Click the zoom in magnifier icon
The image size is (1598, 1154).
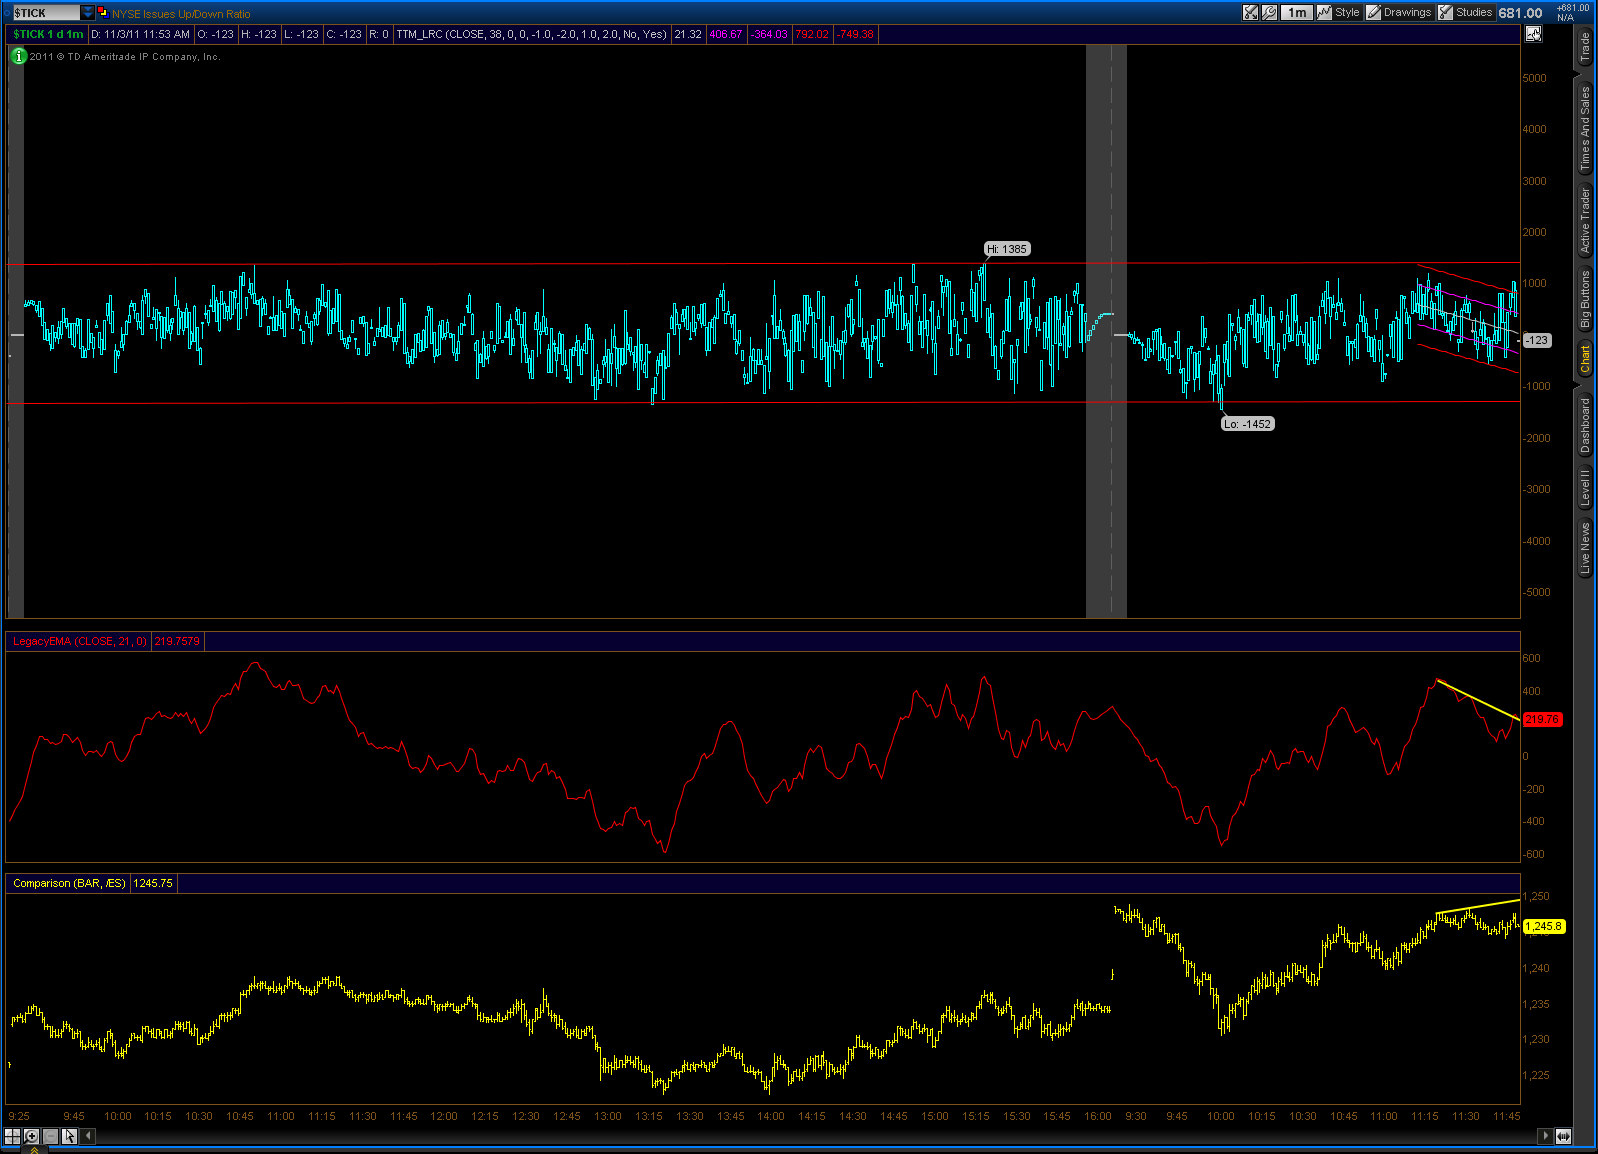click(31, 1136)
